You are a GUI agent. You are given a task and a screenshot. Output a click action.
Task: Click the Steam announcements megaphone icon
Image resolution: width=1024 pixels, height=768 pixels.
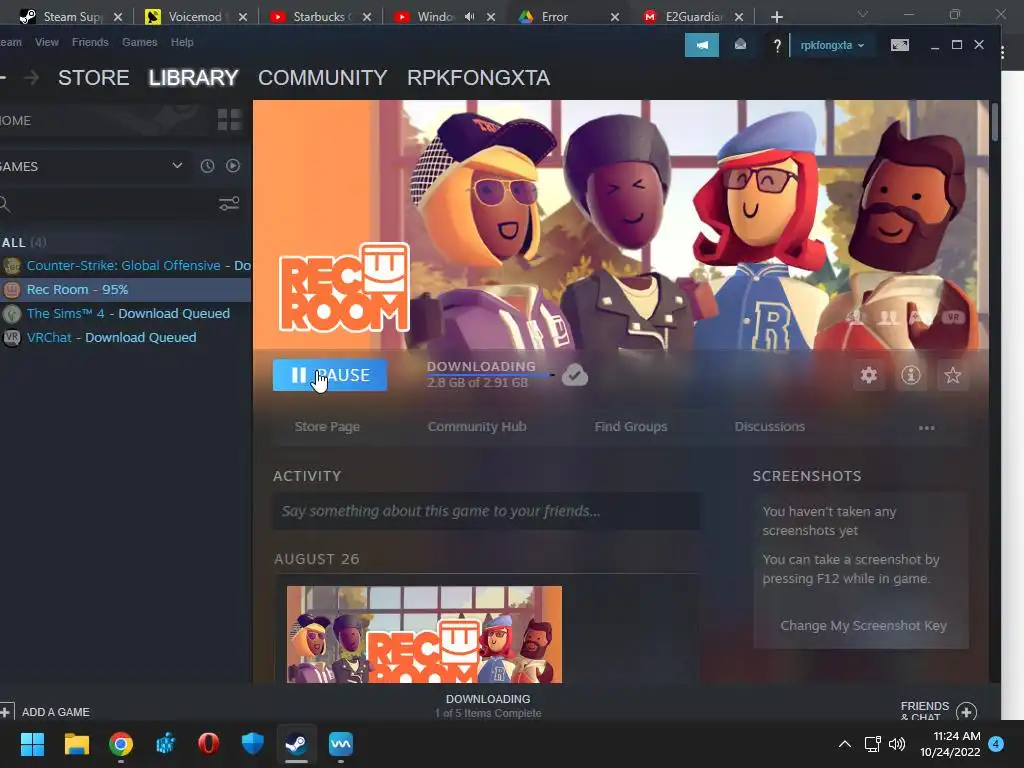point(701,45)
